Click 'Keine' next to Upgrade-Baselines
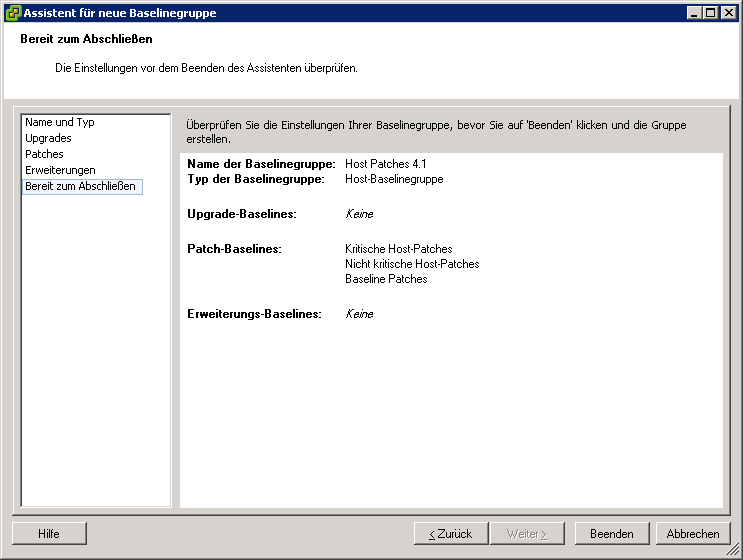The width and height of the screenshot is (743, 560). click(359, 214)
